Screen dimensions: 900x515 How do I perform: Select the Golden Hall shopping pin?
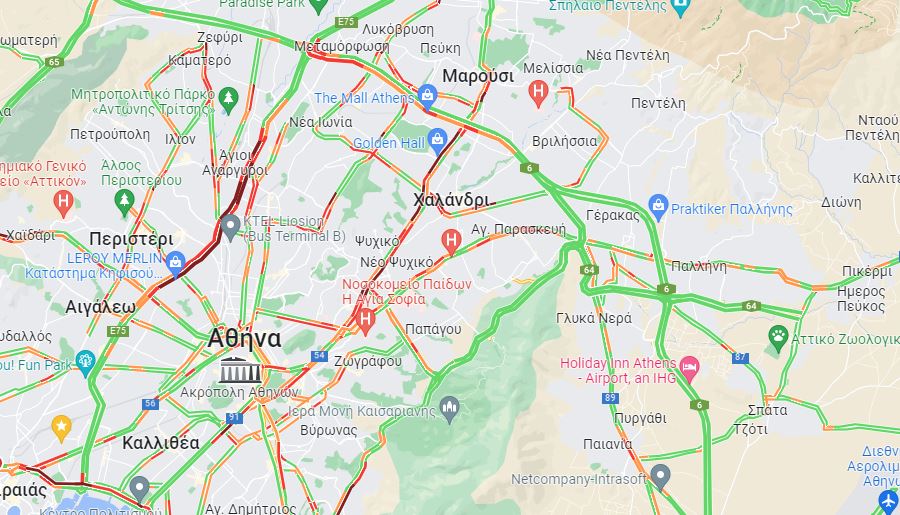coord(437,141)
